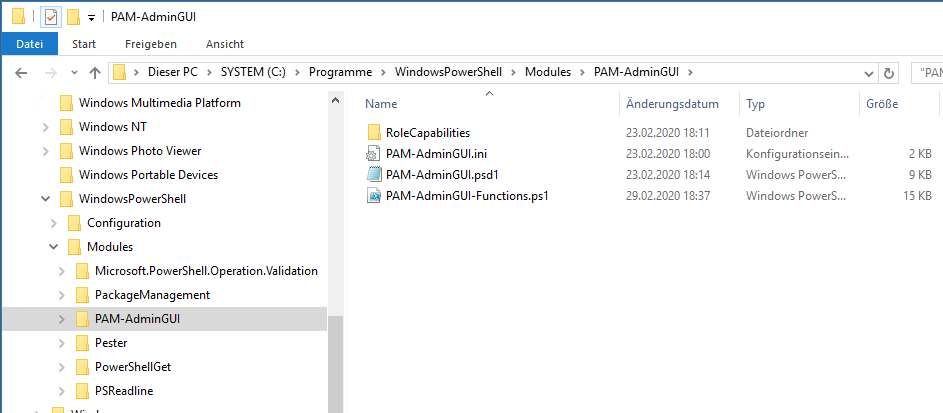Click 'SYSTEM (C:)' breadcrumb in address bar

click(253, 73)
